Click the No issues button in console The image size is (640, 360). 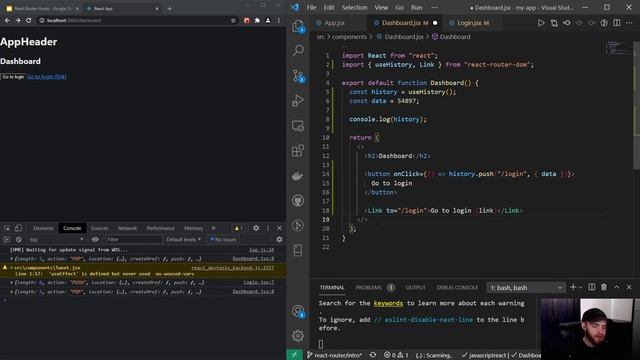223,240
